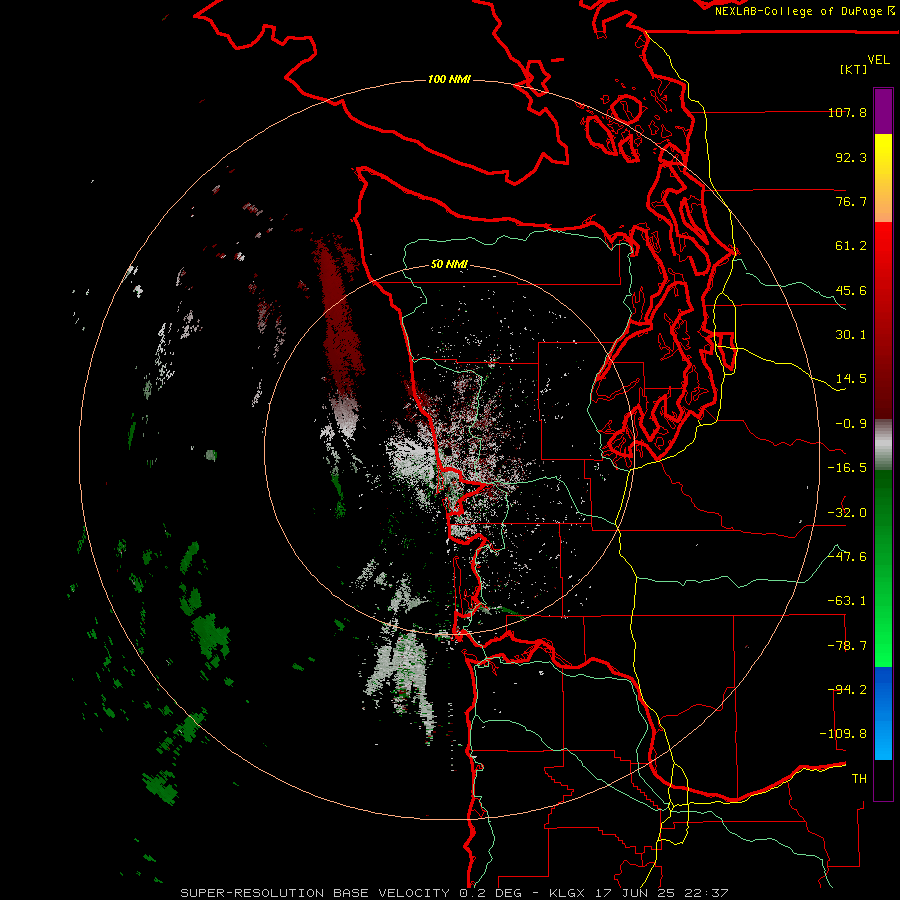The height and width of the screenshot is (900, 900).
Task: Click the 76.7 velocity scale value
Action: coord(851,201)
